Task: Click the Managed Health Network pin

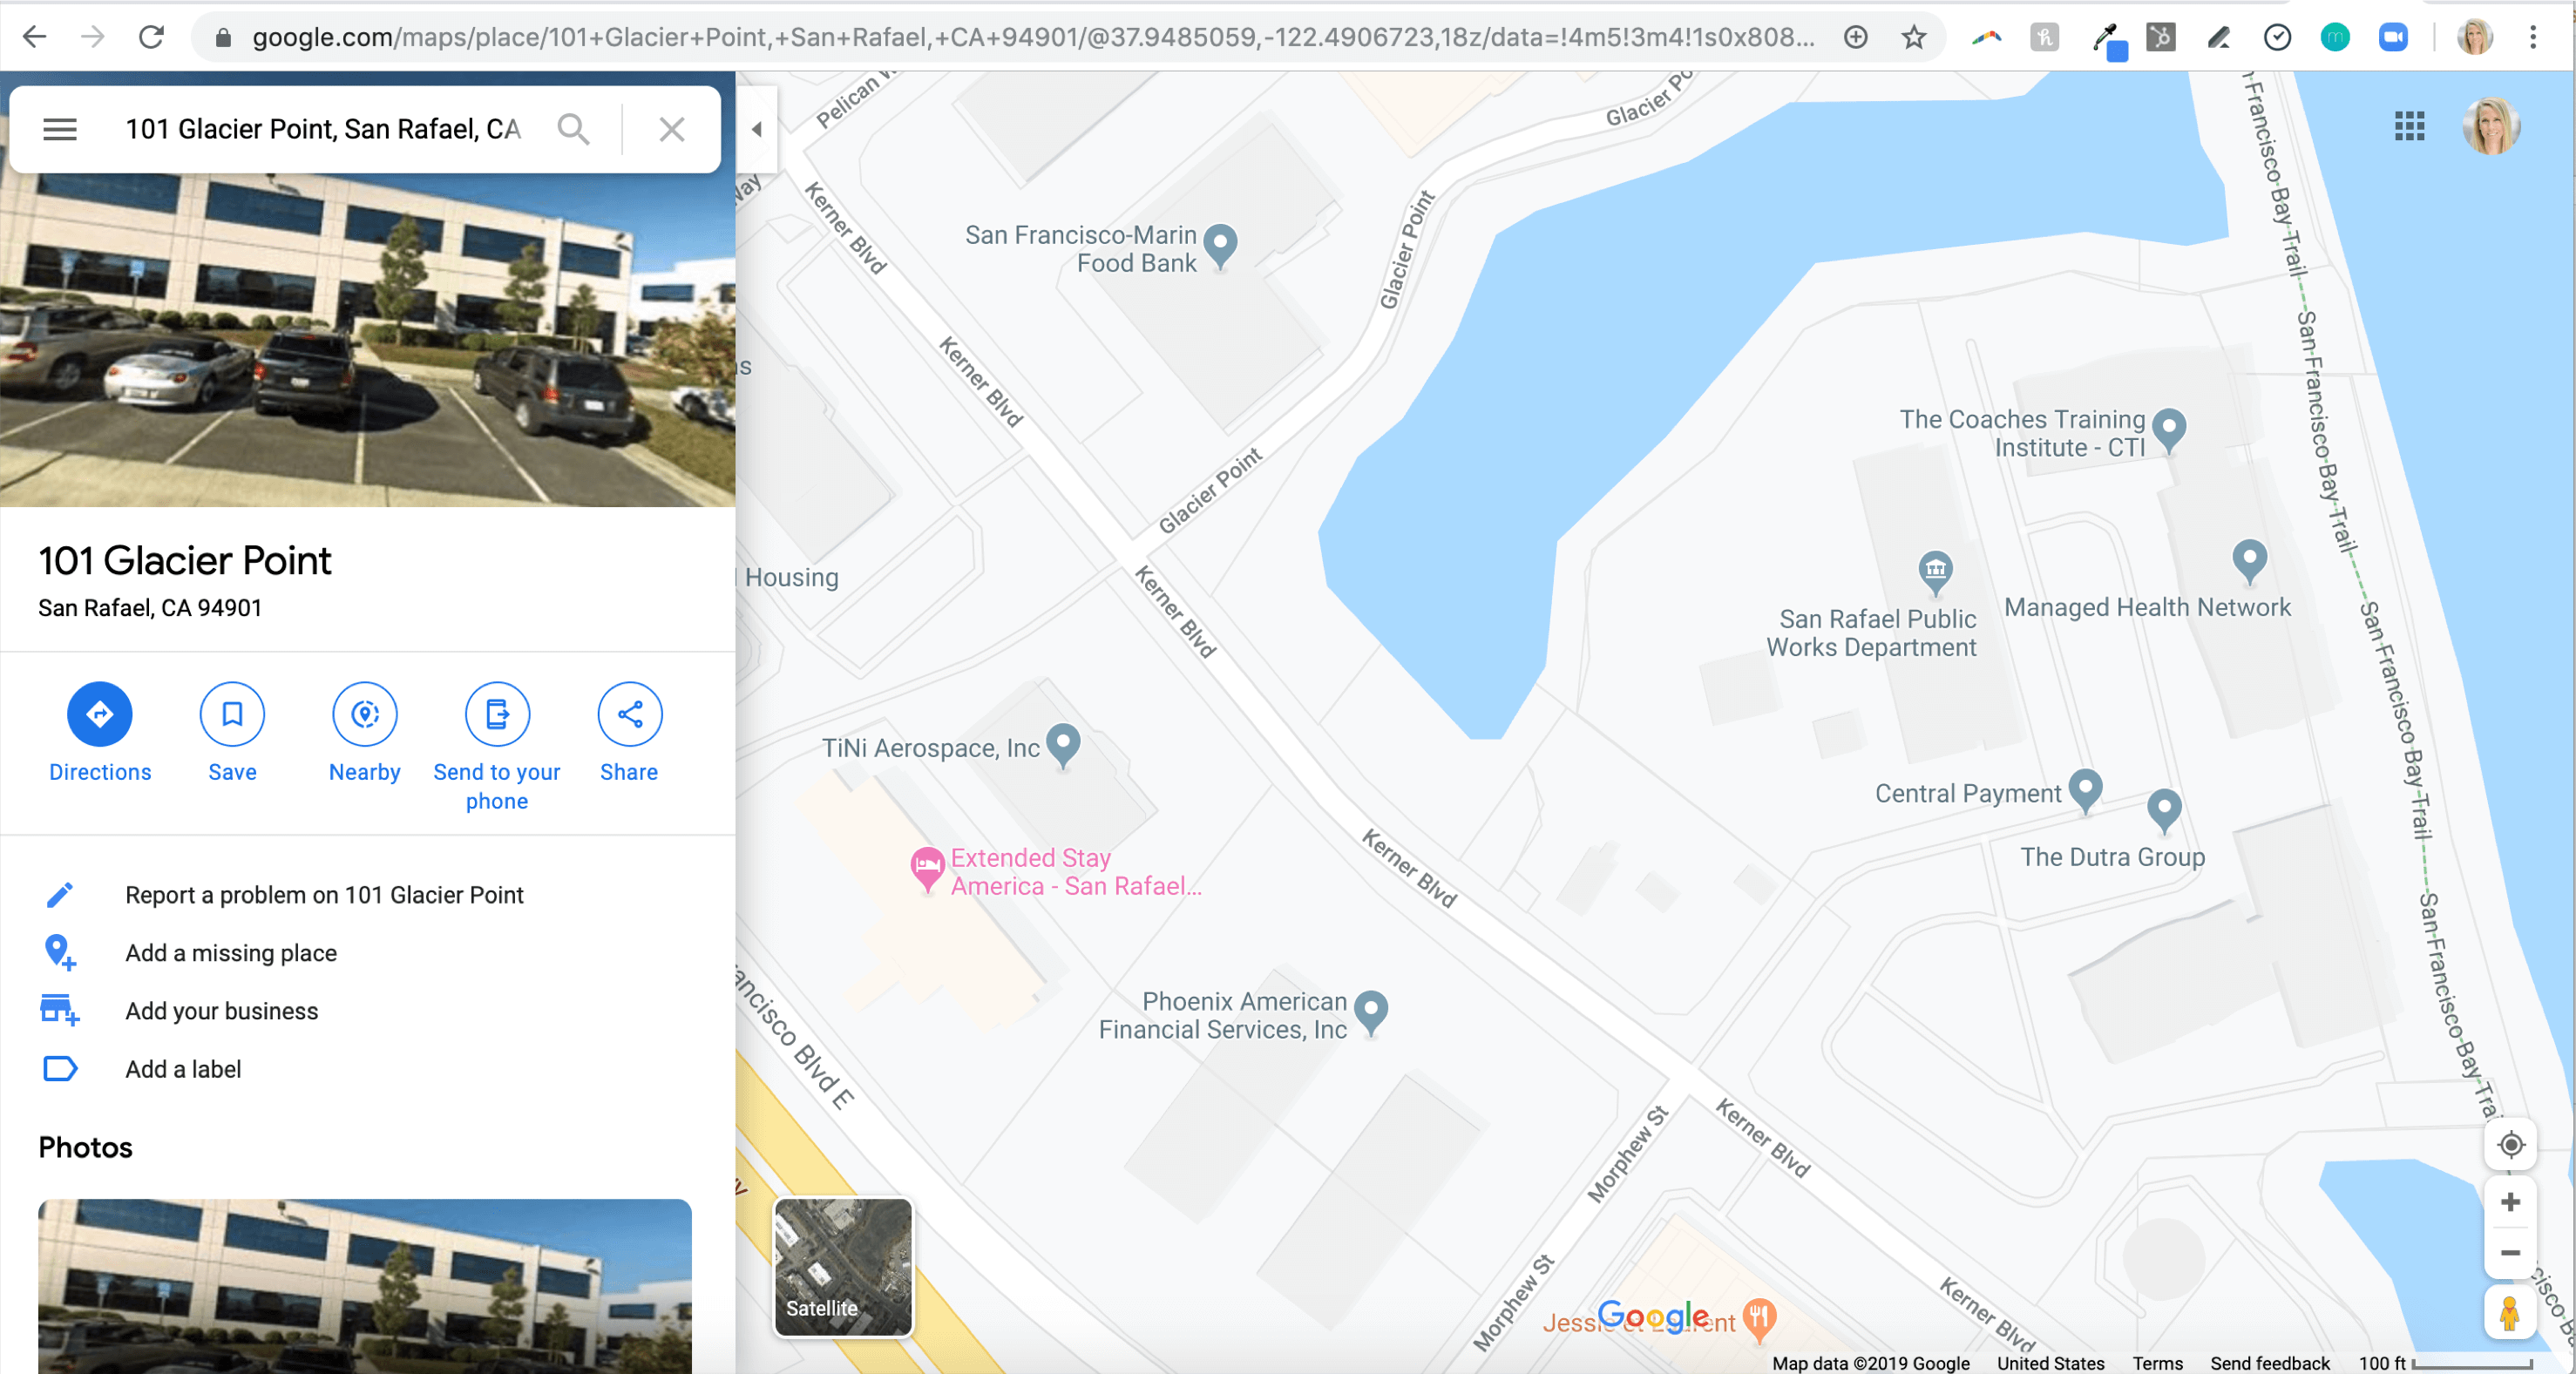Action: coord(2249,561)
